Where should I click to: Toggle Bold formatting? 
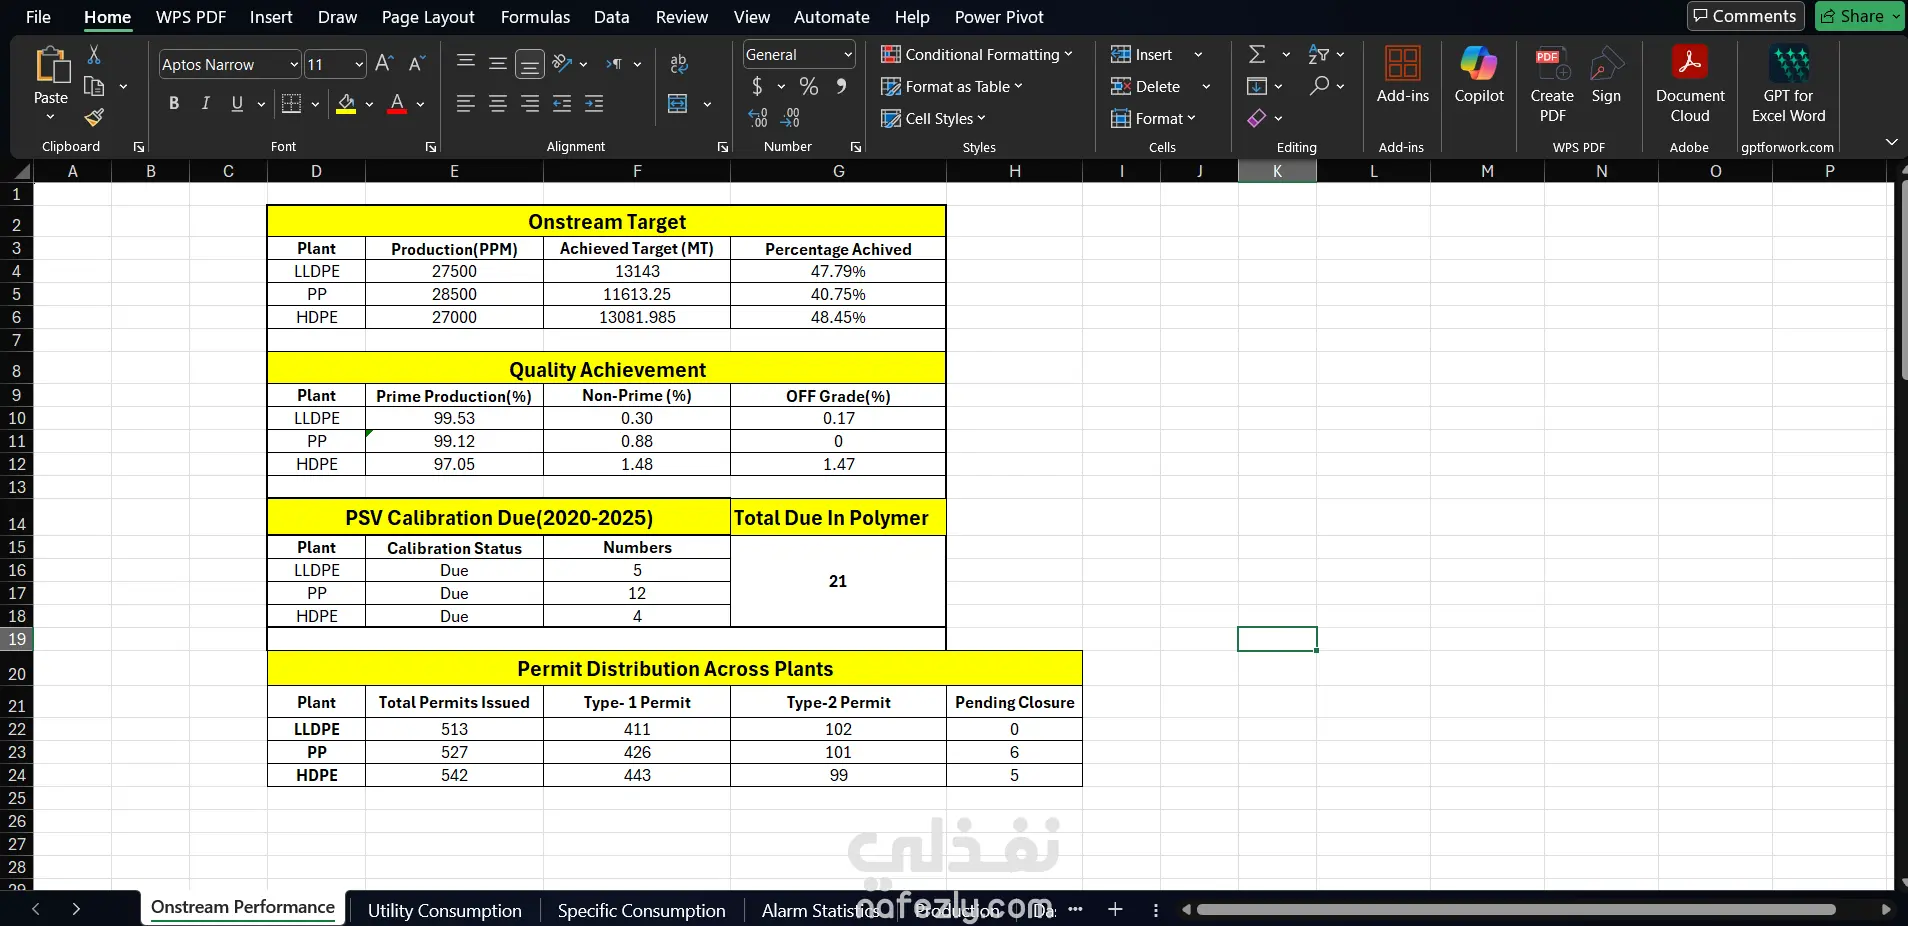[x=174, y=104]
